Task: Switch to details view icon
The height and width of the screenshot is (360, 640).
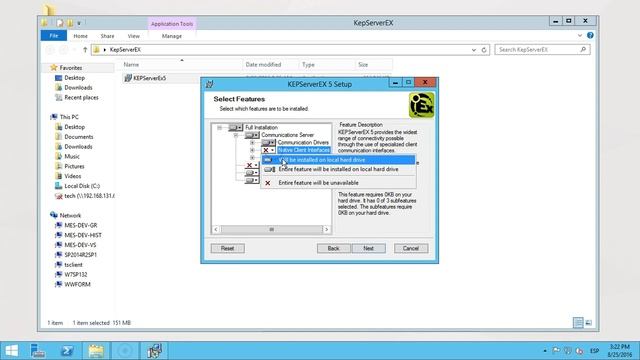Action: tap(578, 323)
